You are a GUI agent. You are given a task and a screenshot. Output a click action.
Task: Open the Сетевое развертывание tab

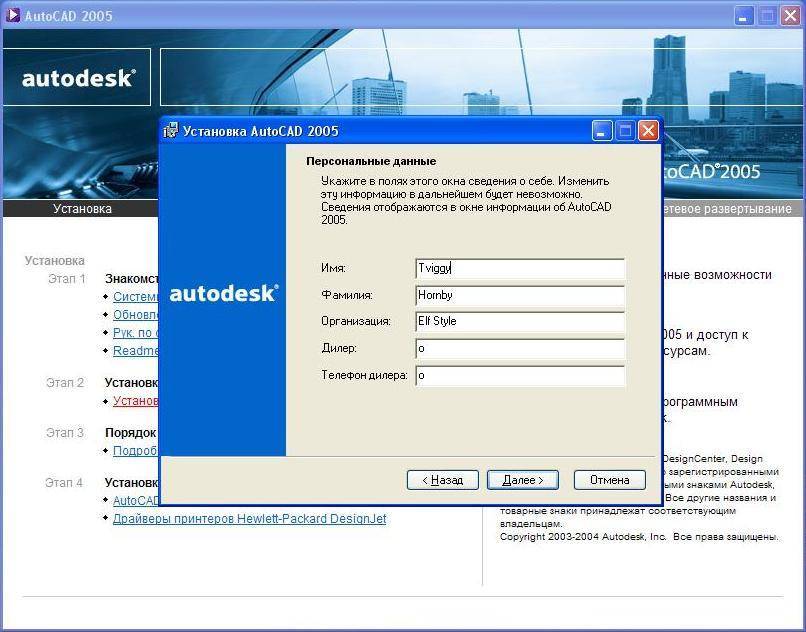point(727,209)
